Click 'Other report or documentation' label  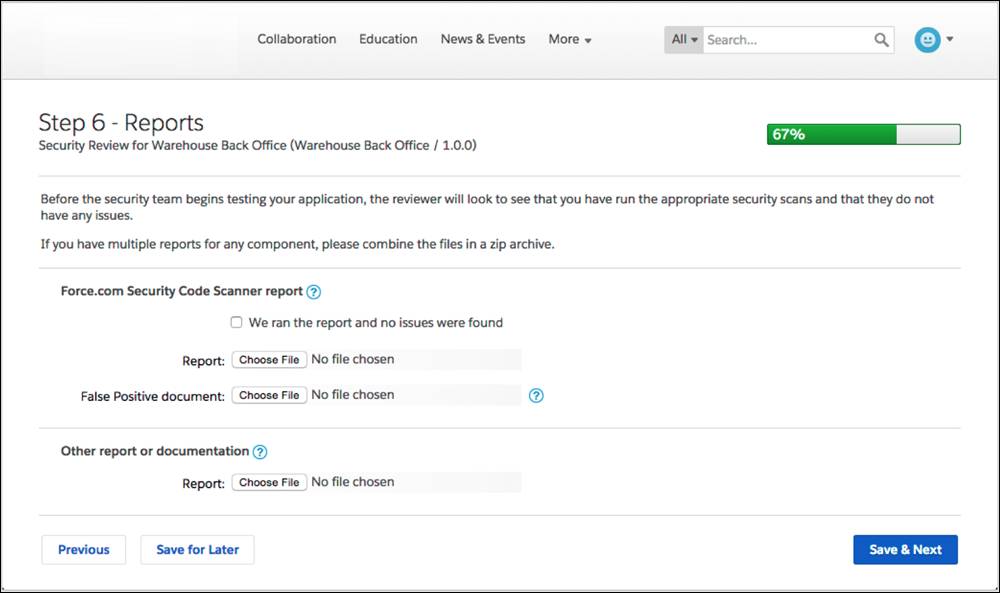click(x=155, y=451)
